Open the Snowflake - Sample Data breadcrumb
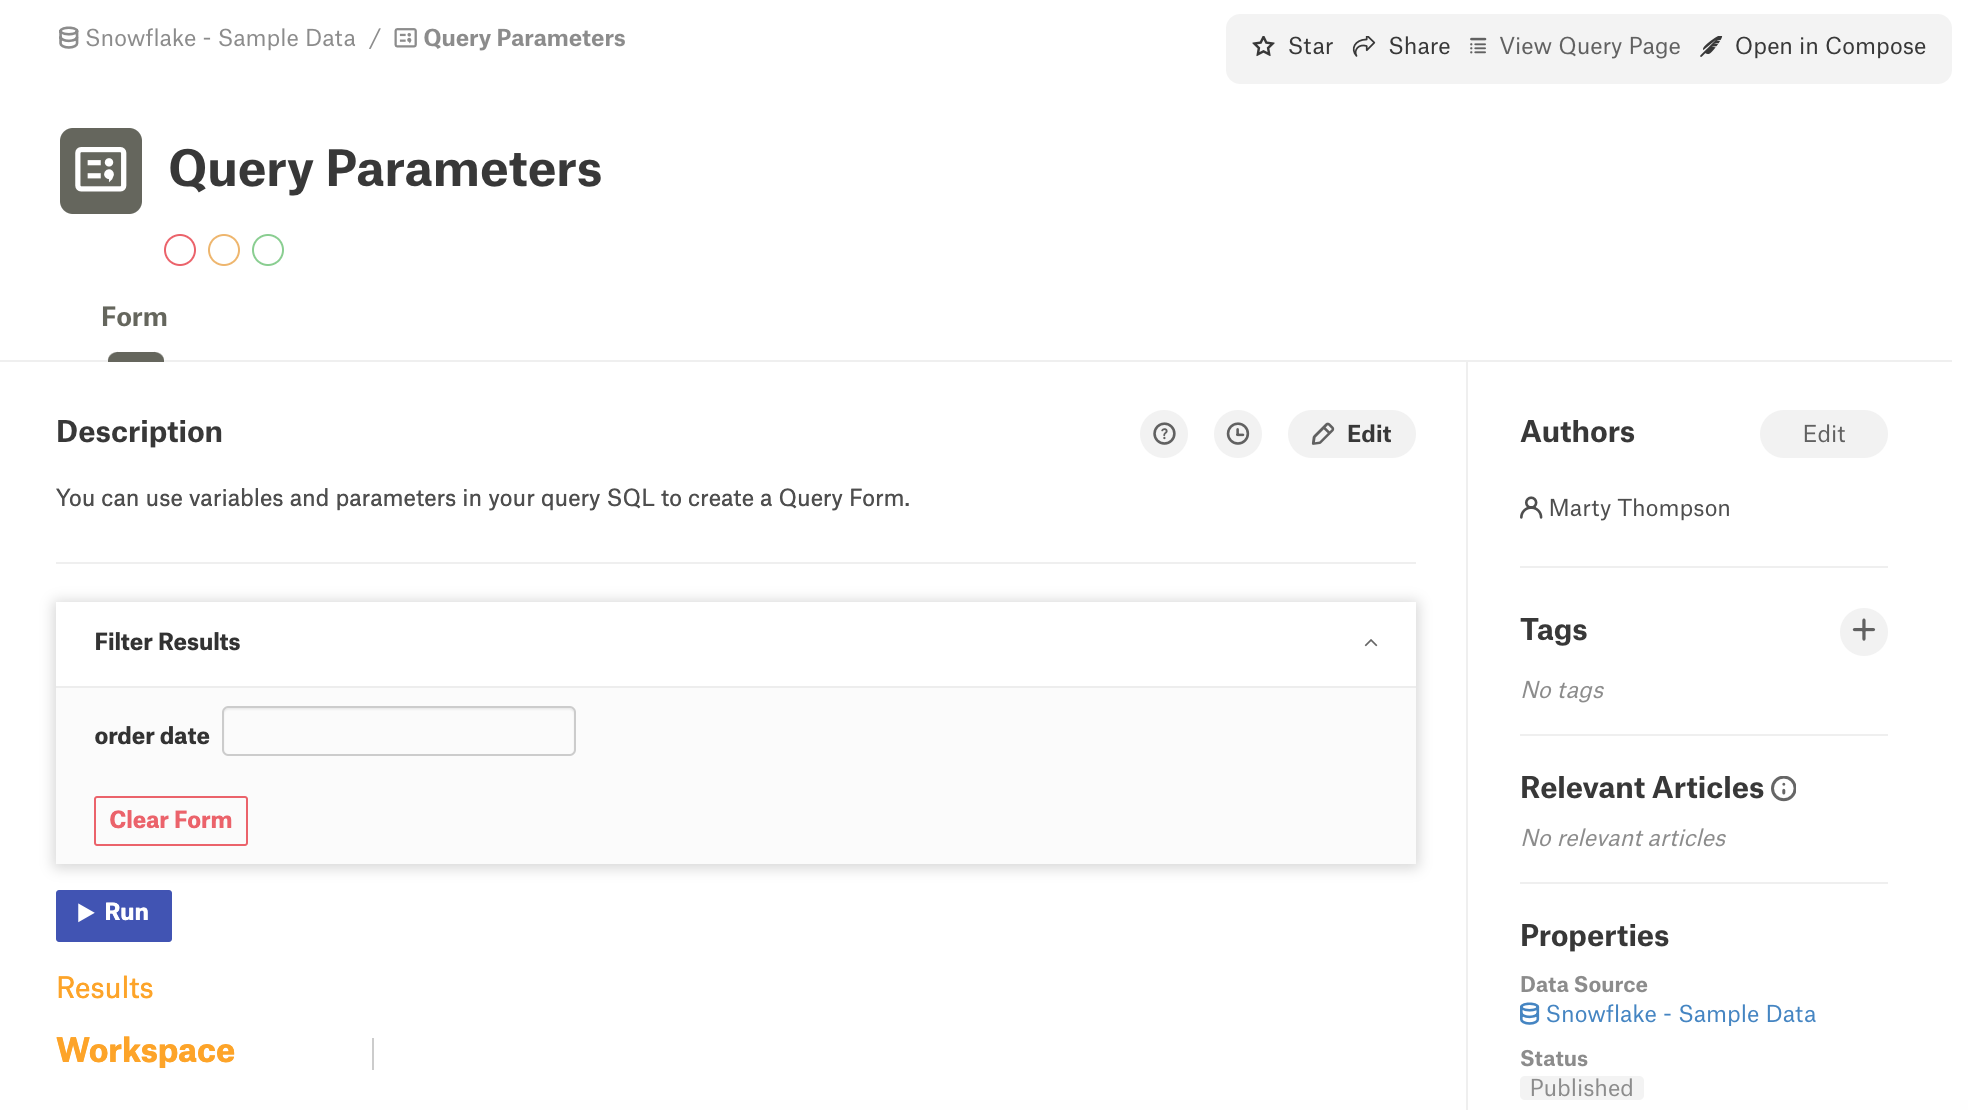The width and height of the screenshot is (1968, 1110). click(x=220, y=38)
